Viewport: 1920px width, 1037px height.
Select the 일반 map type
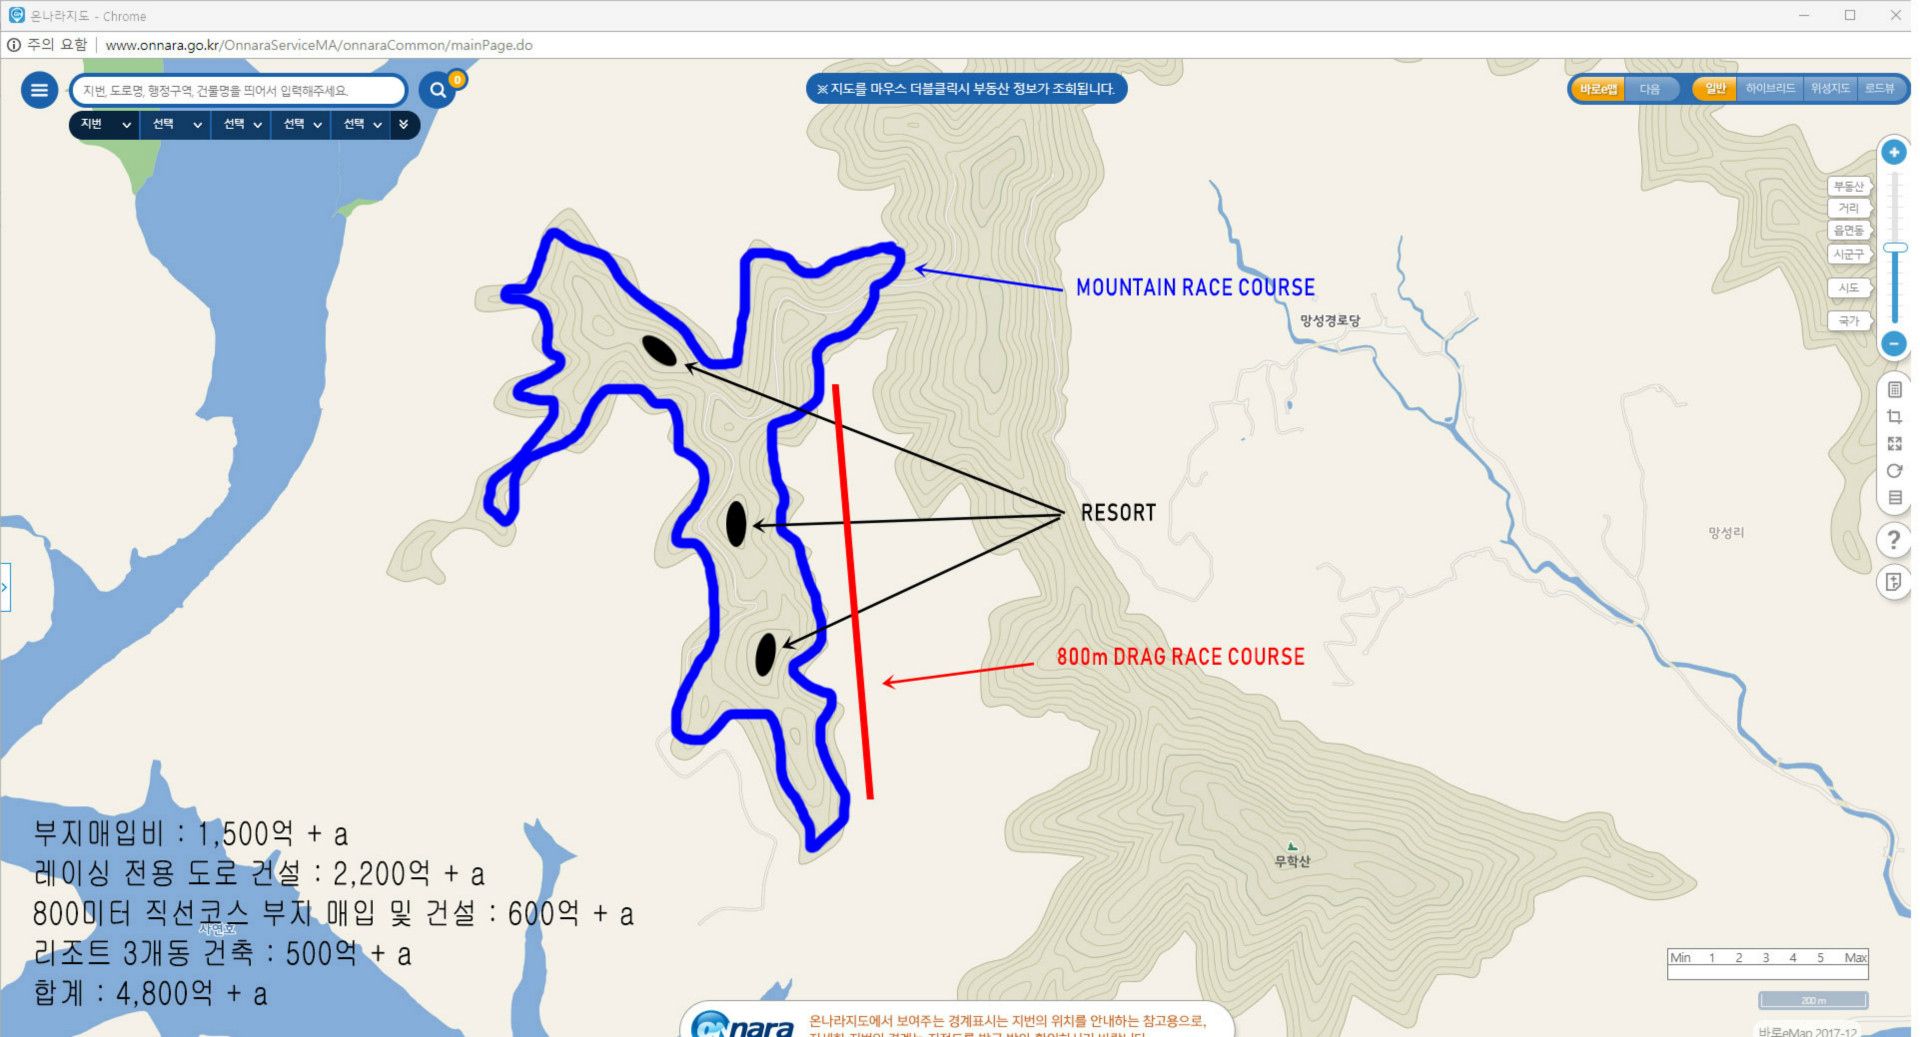(x=1715, y=88)
